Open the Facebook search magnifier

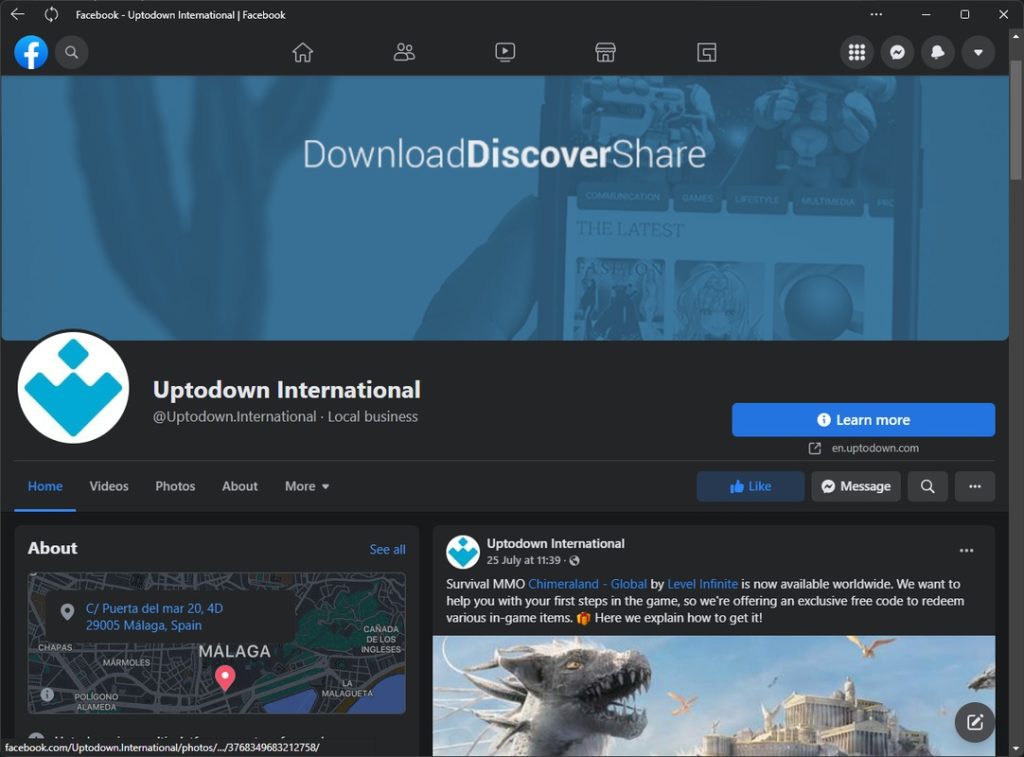72,52
